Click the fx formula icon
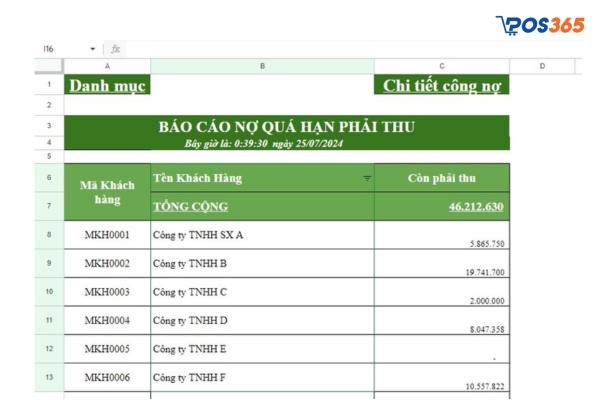This screenshot has width=600, height=400. coord(115,49)
